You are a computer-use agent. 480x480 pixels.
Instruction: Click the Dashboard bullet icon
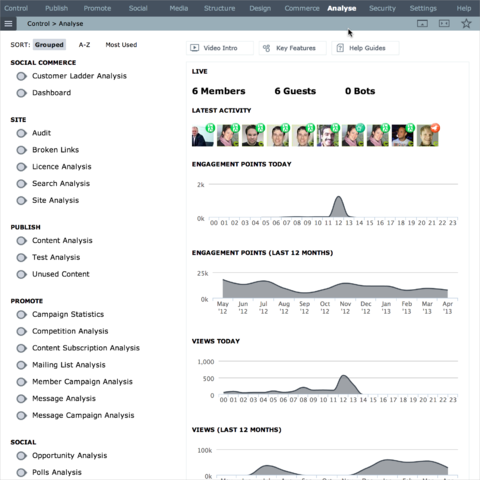[22, 93]
